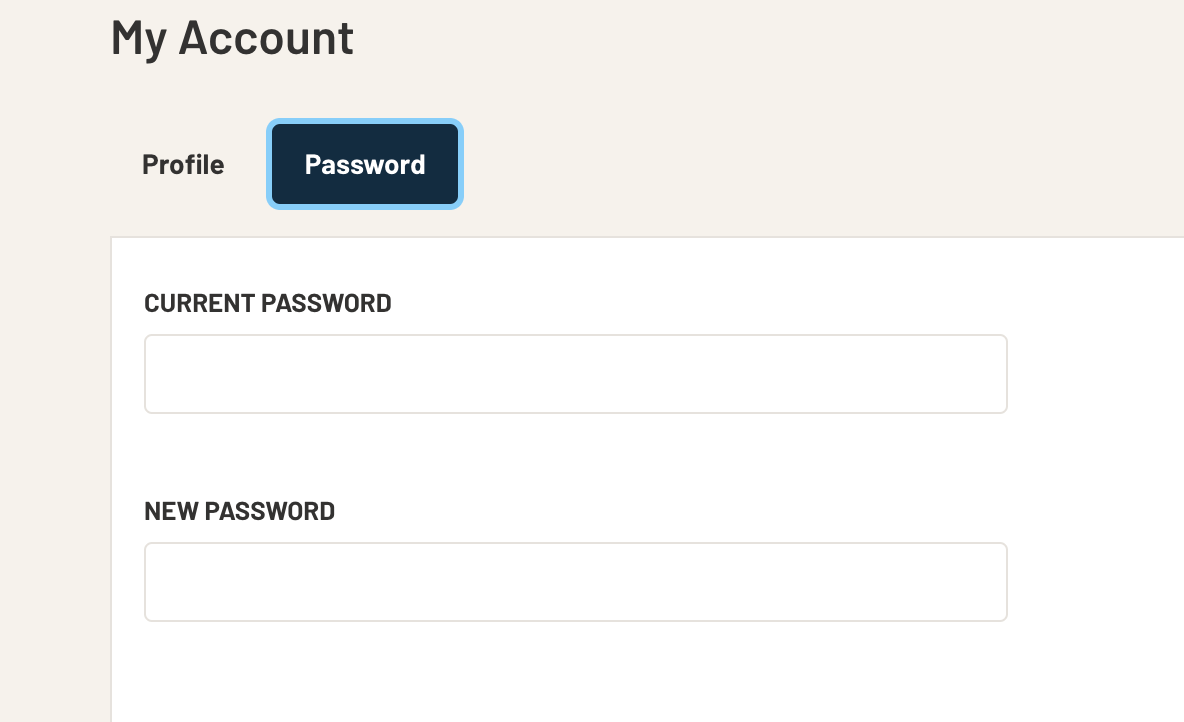Switch to the Profile tab

point(183,165)
